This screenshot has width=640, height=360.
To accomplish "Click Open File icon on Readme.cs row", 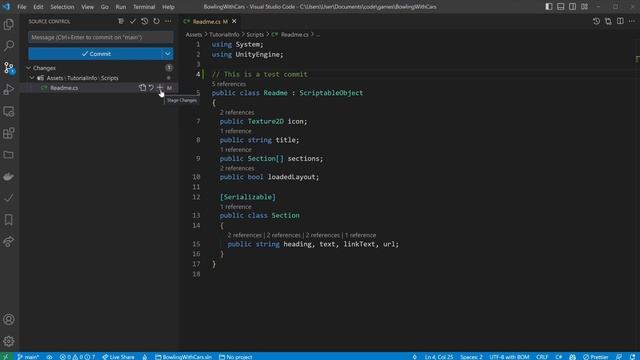I will [x=142, y=88].
